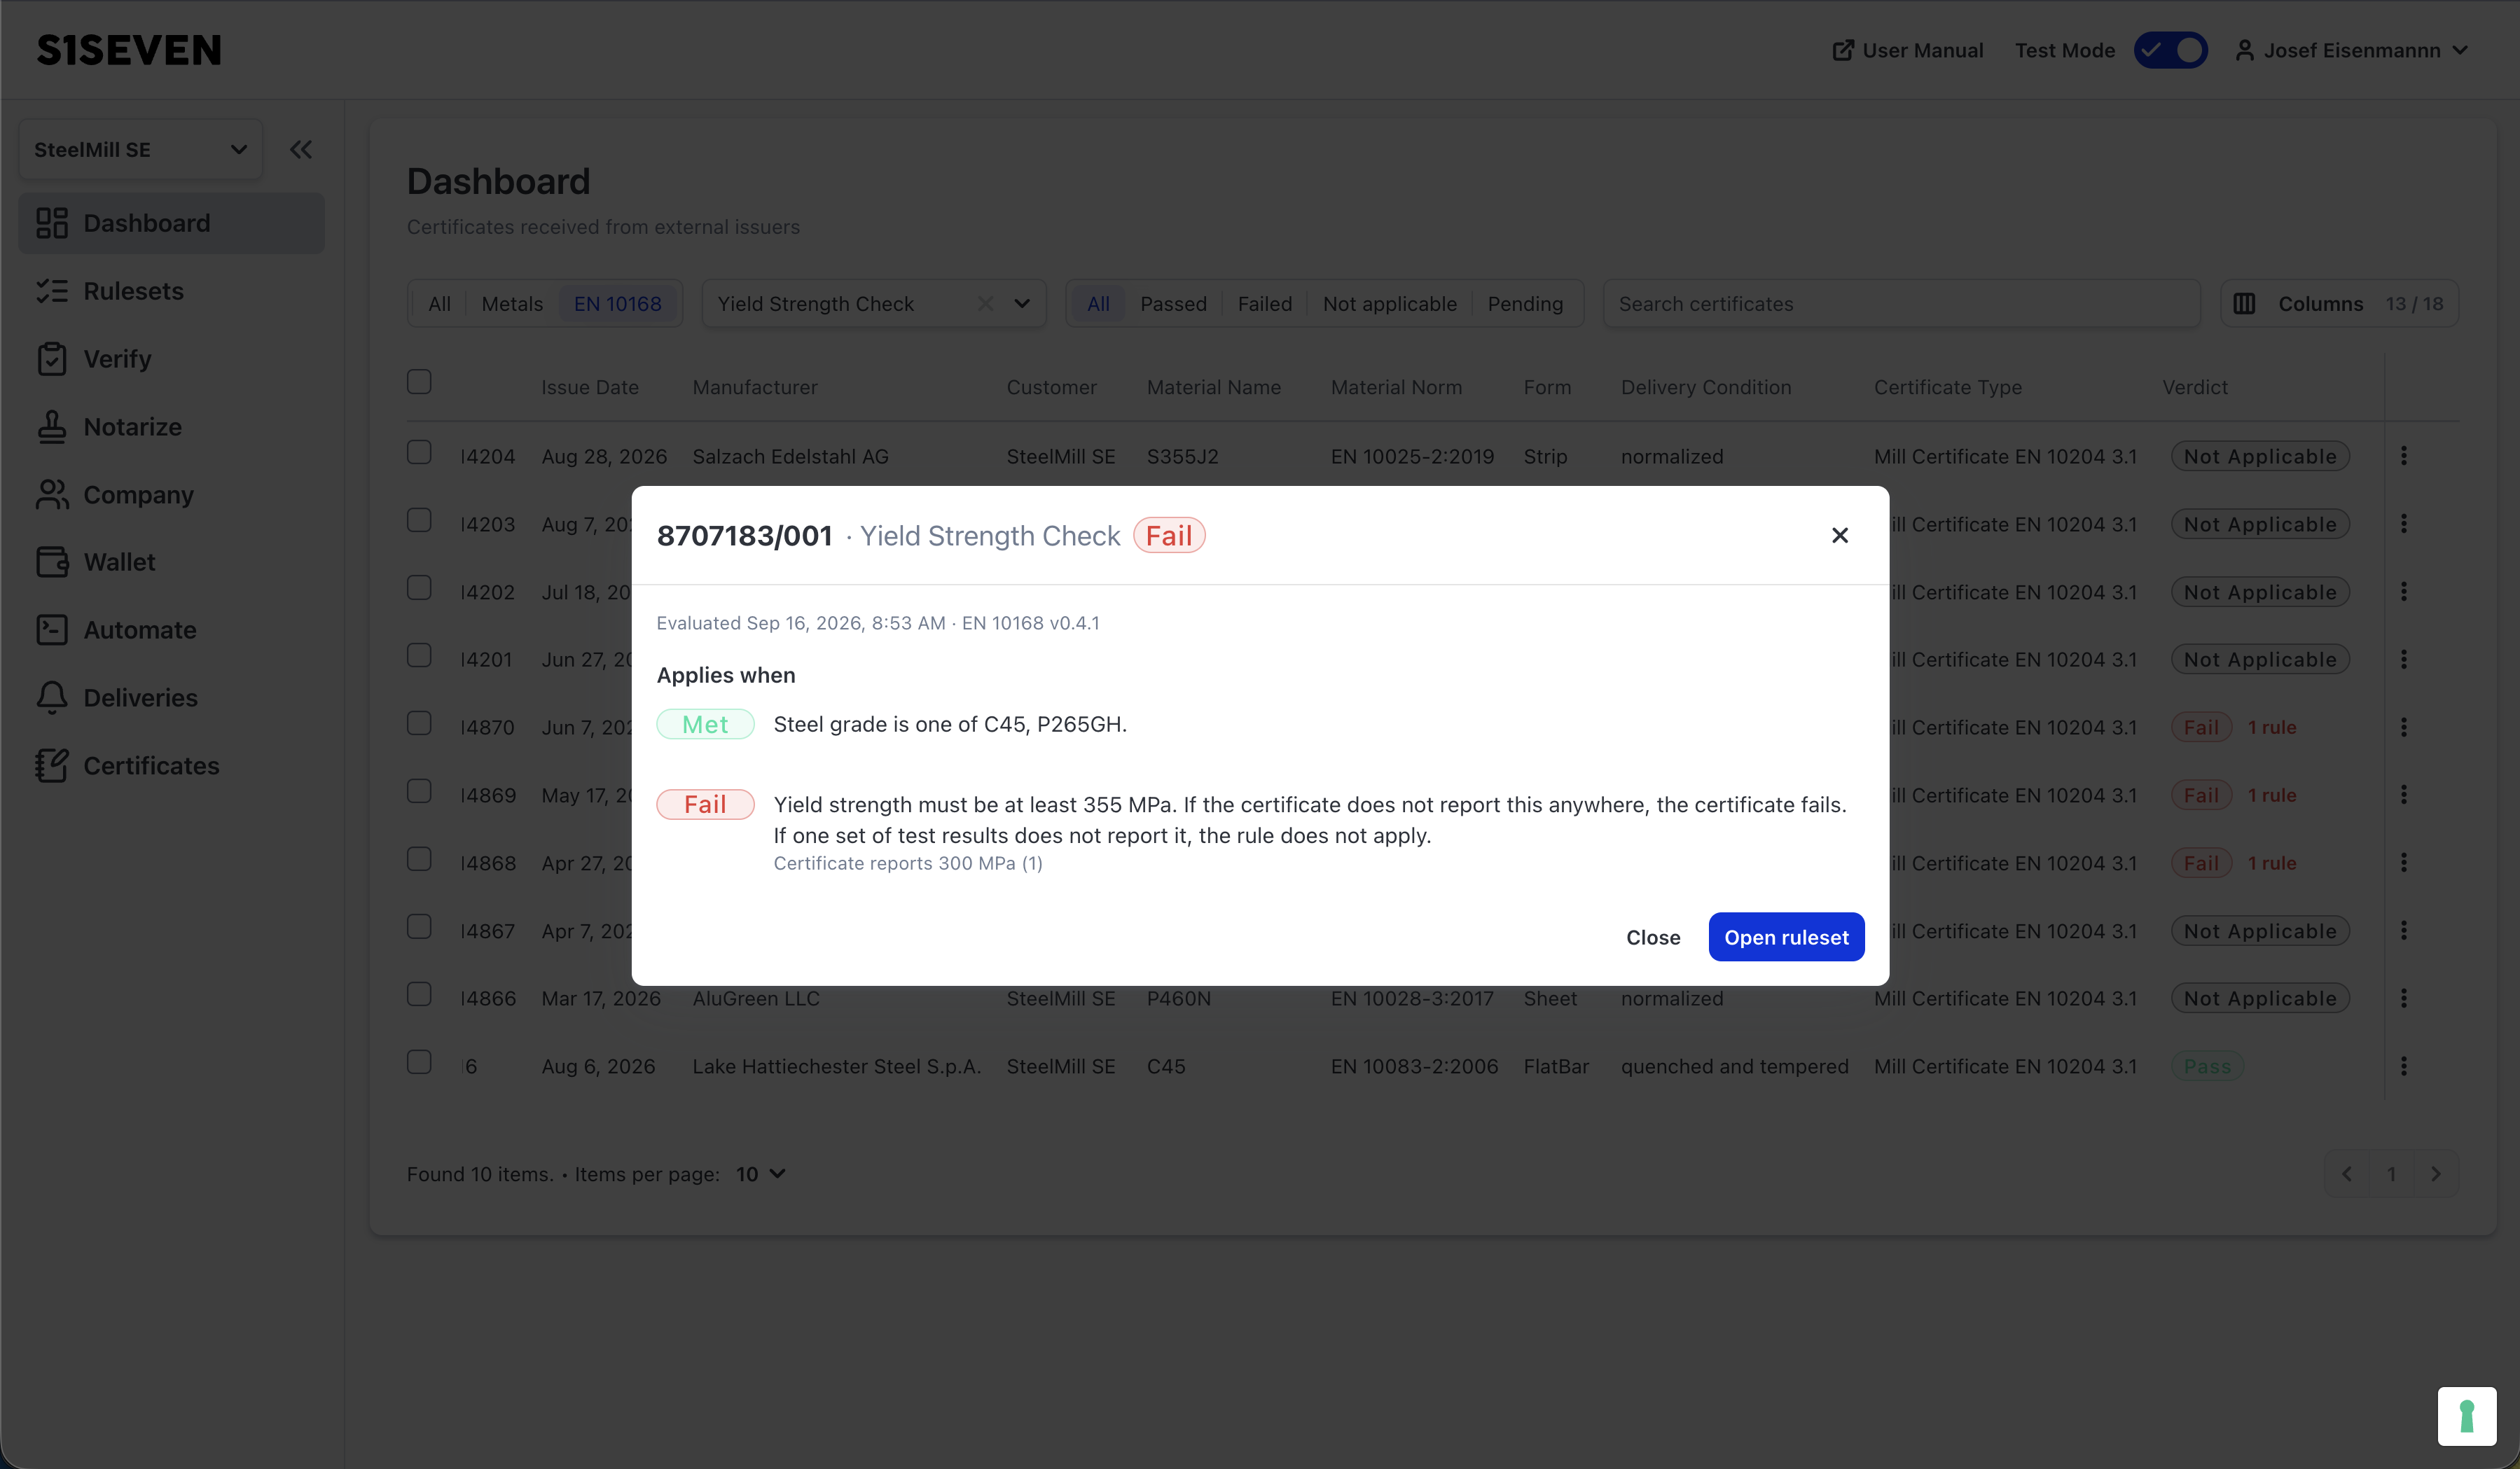The width and height of the screenshot is (2520, 1469).
Task: Clear the Yield Strength Check ruleset filter
Action: 985,304
